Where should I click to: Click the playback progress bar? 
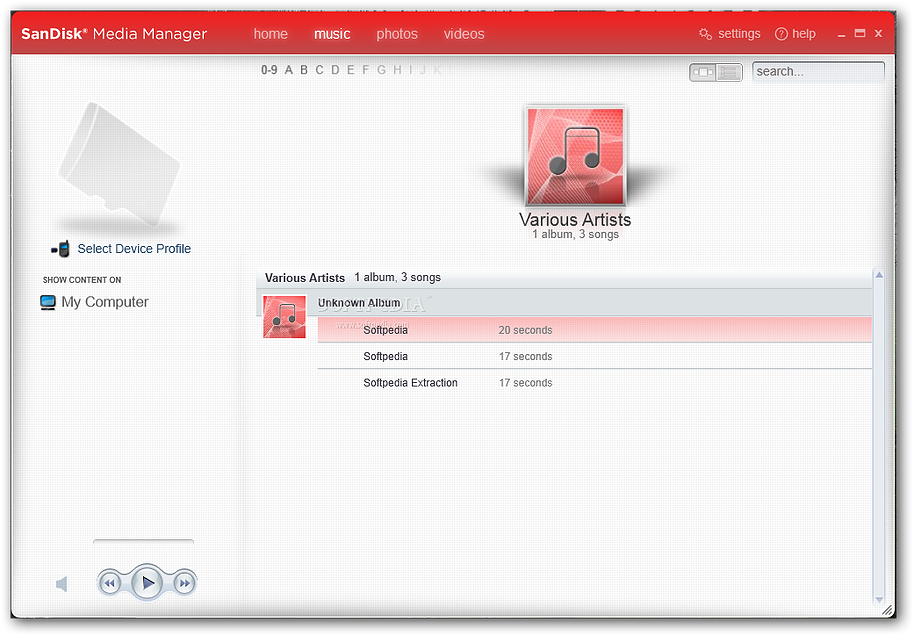pyautogui.click(x=143, y=543)
